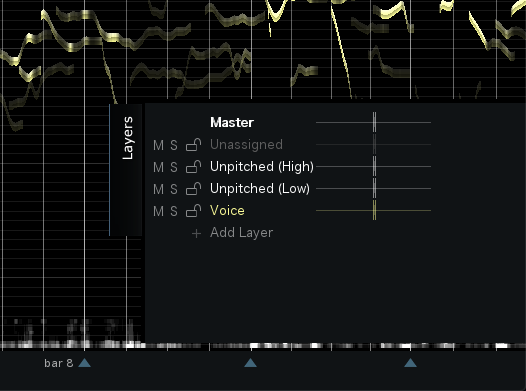
Task: Click the bar 8 triangle marker
Action: coord(85,363)
